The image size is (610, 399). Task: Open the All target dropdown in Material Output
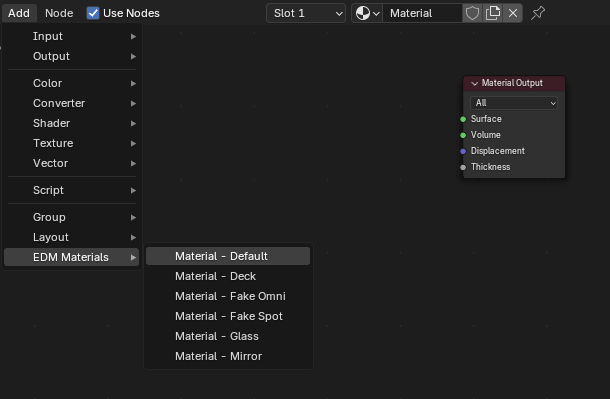(514, 103)
